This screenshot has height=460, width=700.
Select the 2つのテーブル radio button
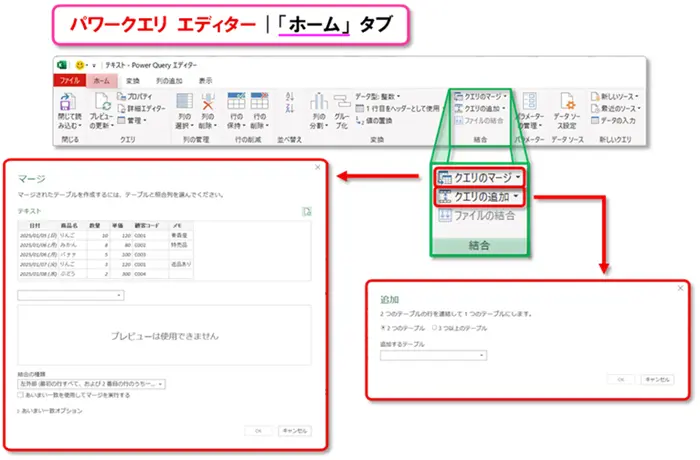(x=383, y=328)
